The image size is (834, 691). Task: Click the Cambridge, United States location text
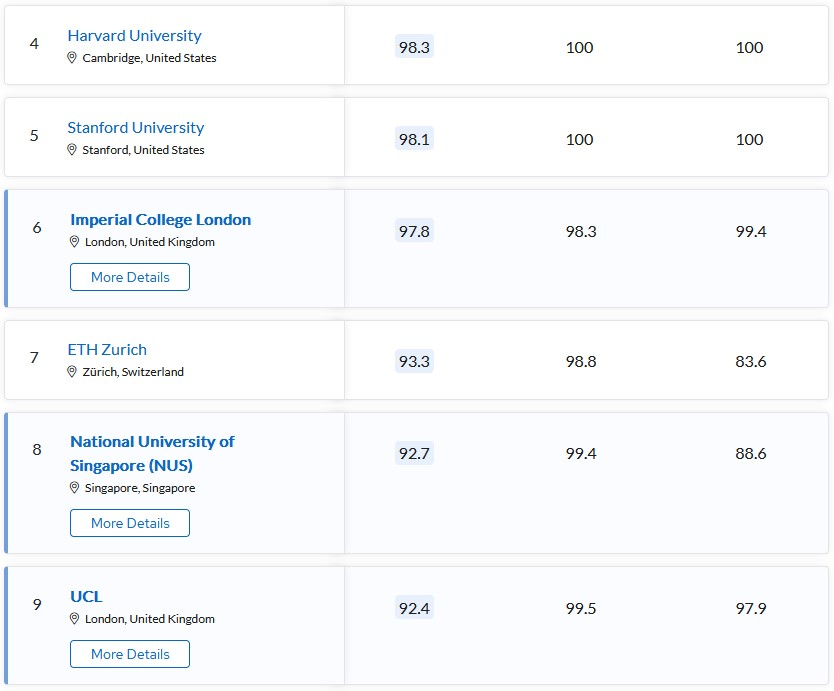click(149, 57)
